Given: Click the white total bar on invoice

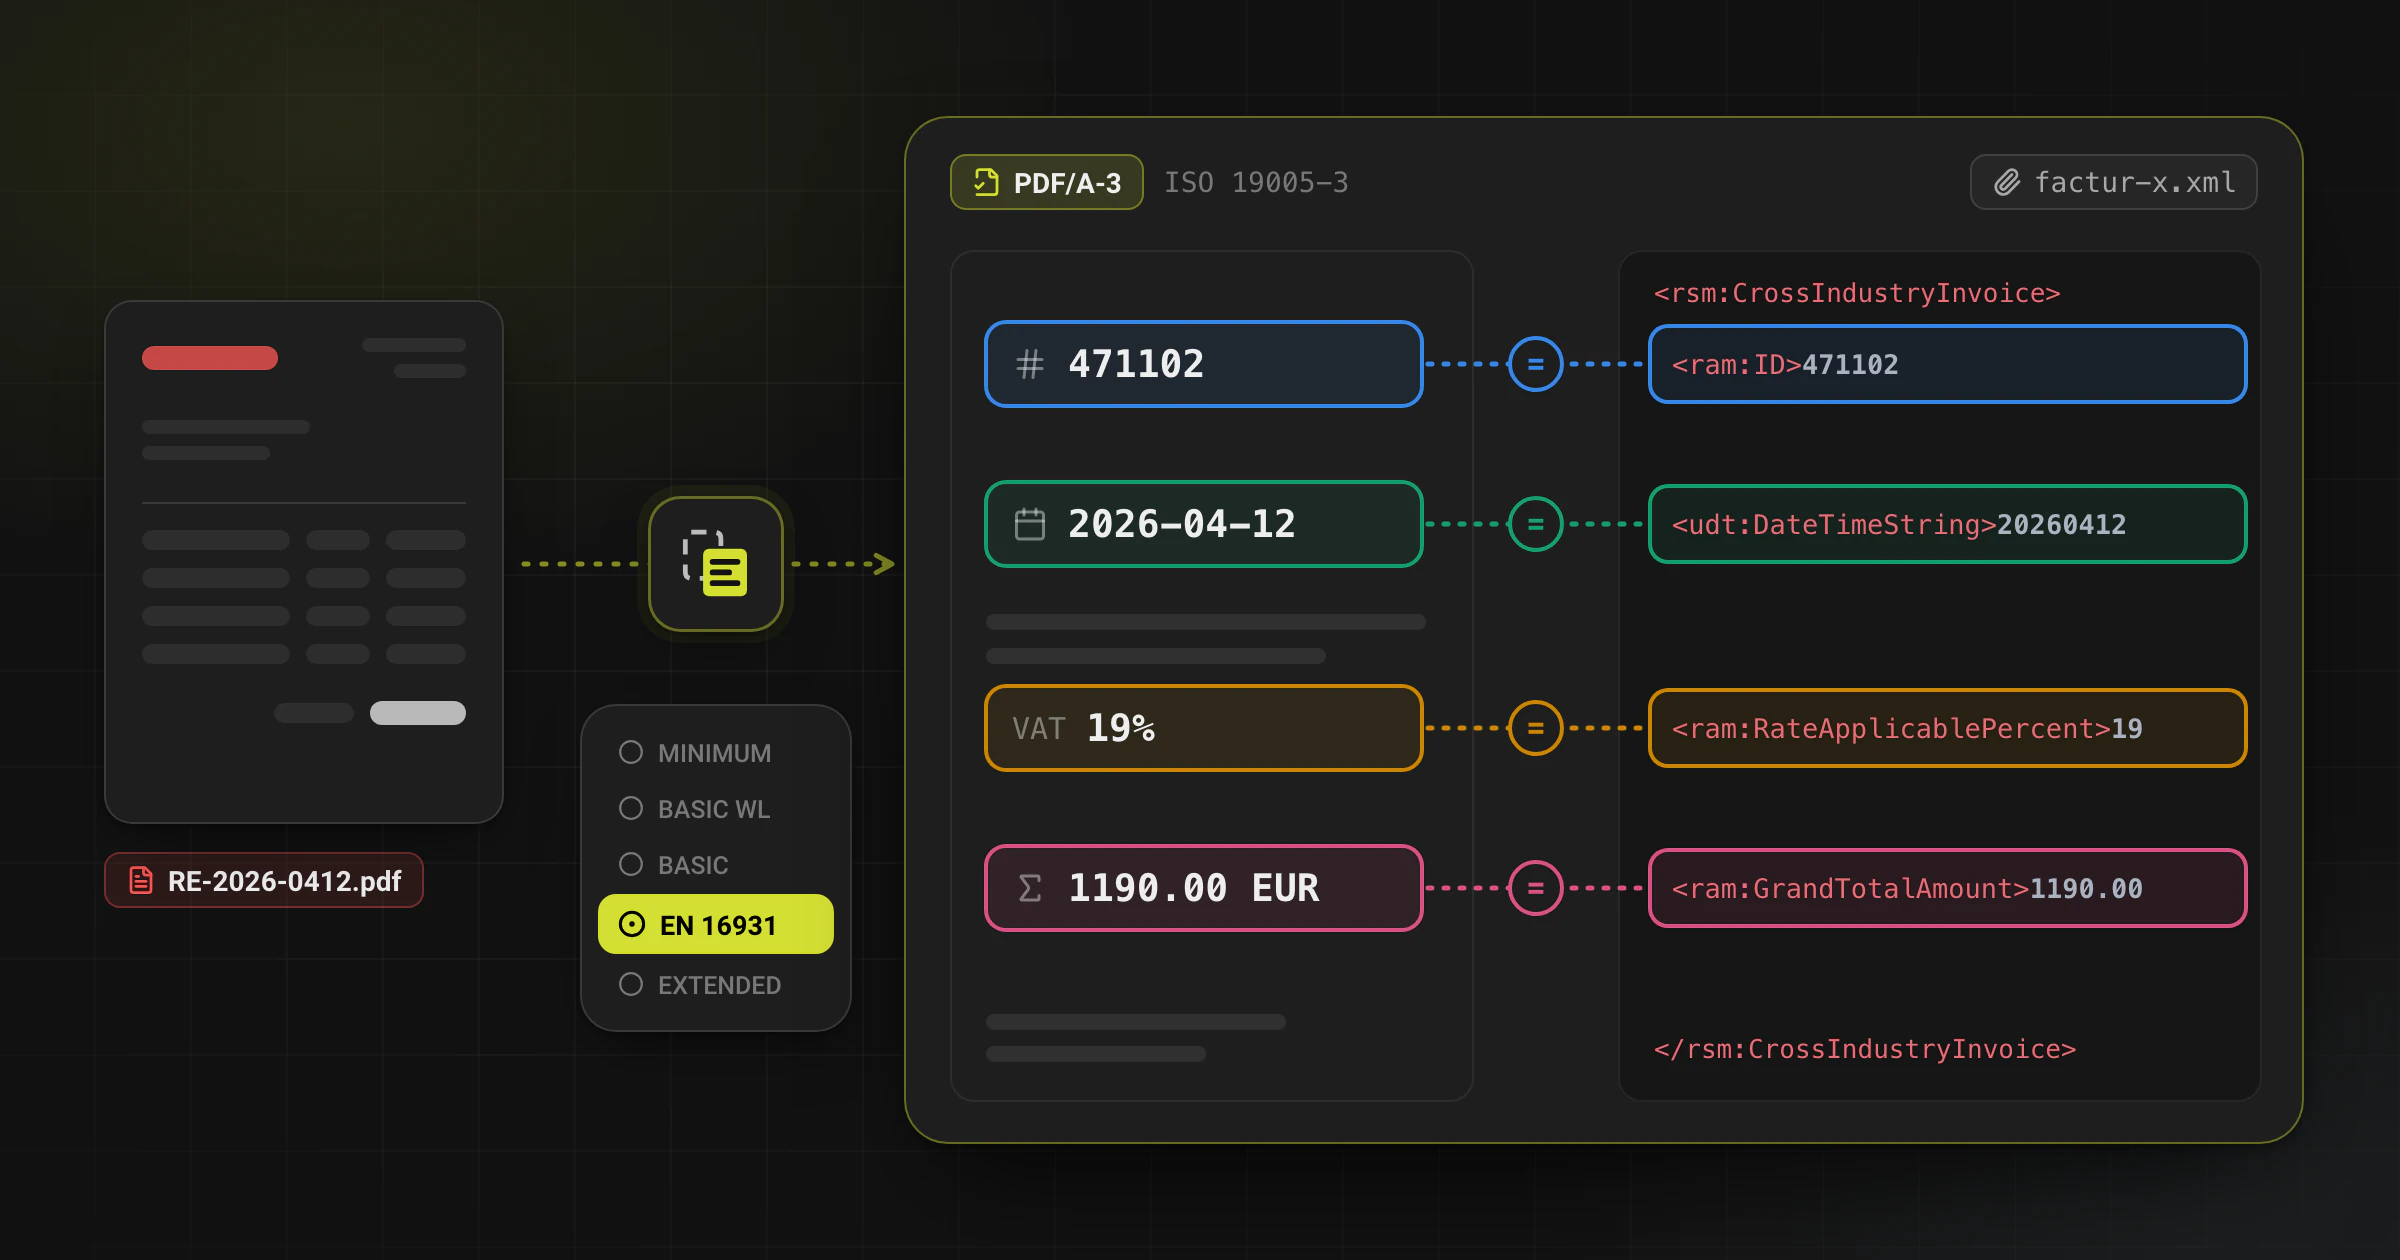Looking at the screenshot, I should (418, 713).
